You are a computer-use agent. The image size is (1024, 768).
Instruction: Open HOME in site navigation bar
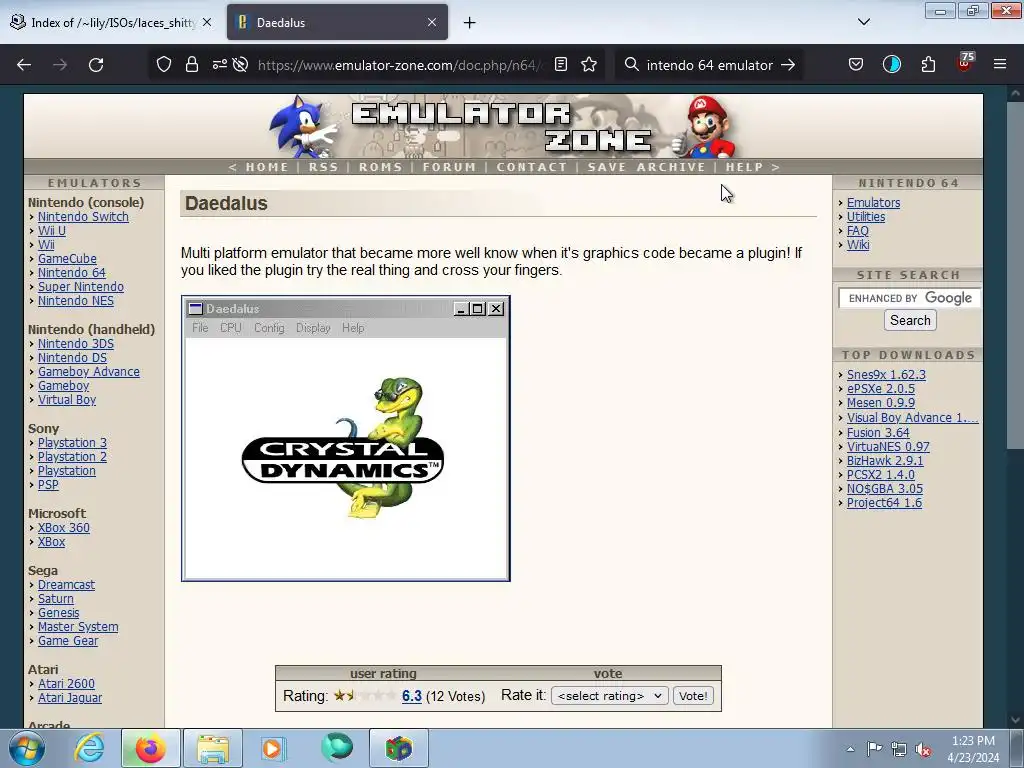click(267, 167)
